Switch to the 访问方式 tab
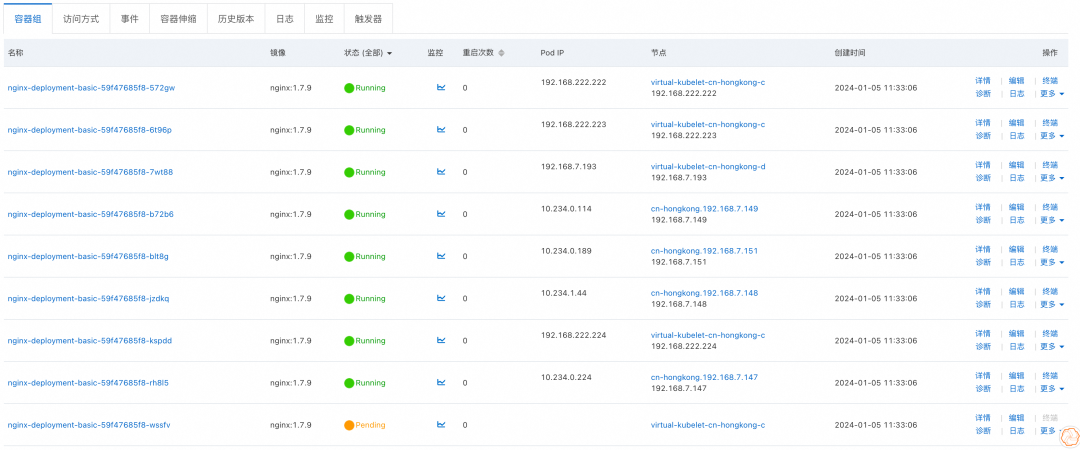 coord(81,18)
